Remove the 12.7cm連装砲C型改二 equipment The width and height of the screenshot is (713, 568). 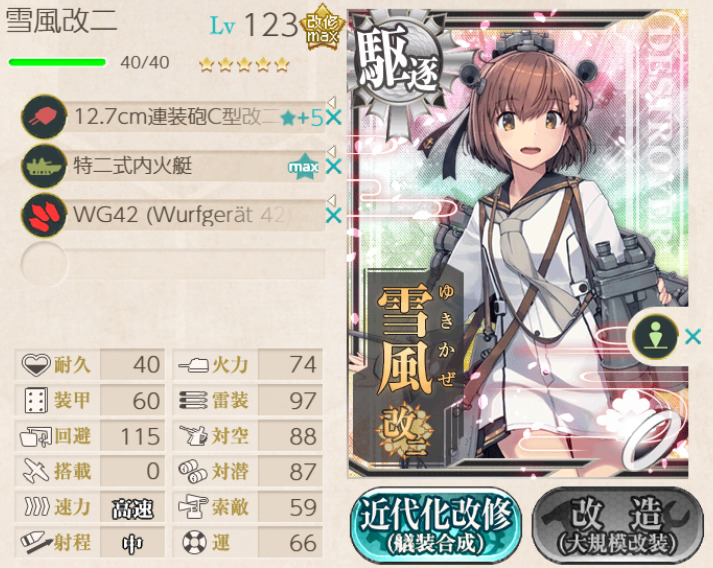(334, 118)
